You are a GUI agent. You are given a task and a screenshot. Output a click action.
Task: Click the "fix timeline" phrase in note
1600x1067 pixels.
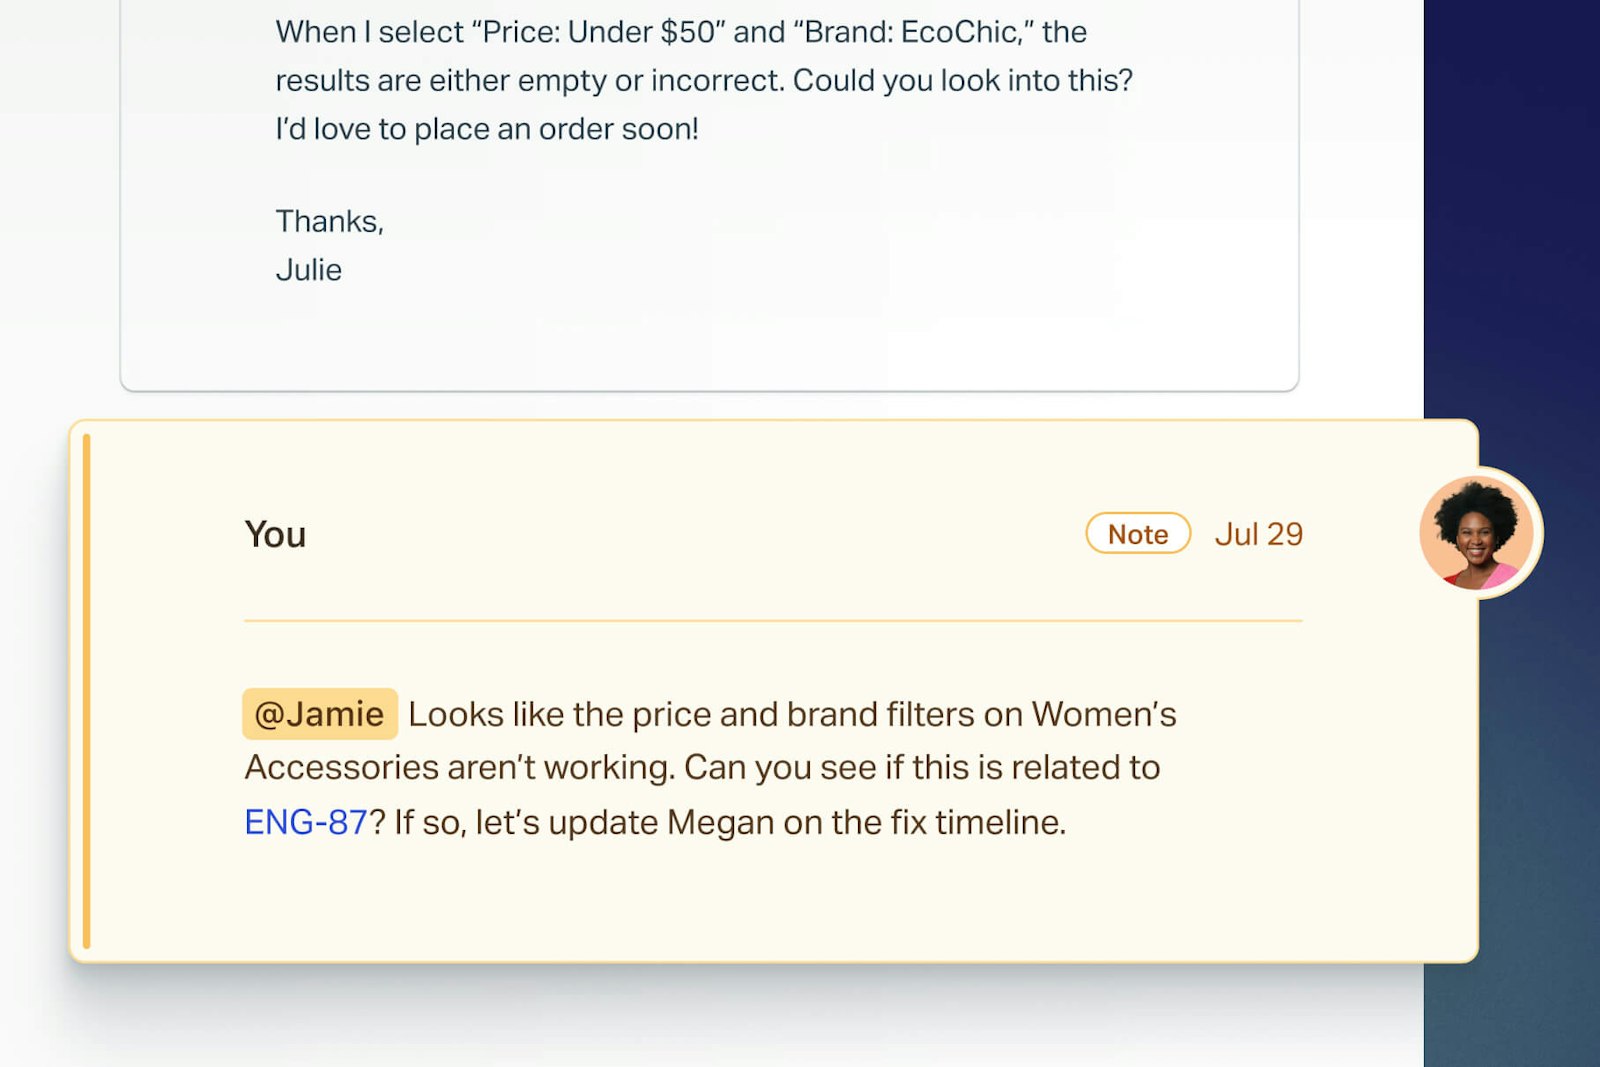click(x=975, y=822)
